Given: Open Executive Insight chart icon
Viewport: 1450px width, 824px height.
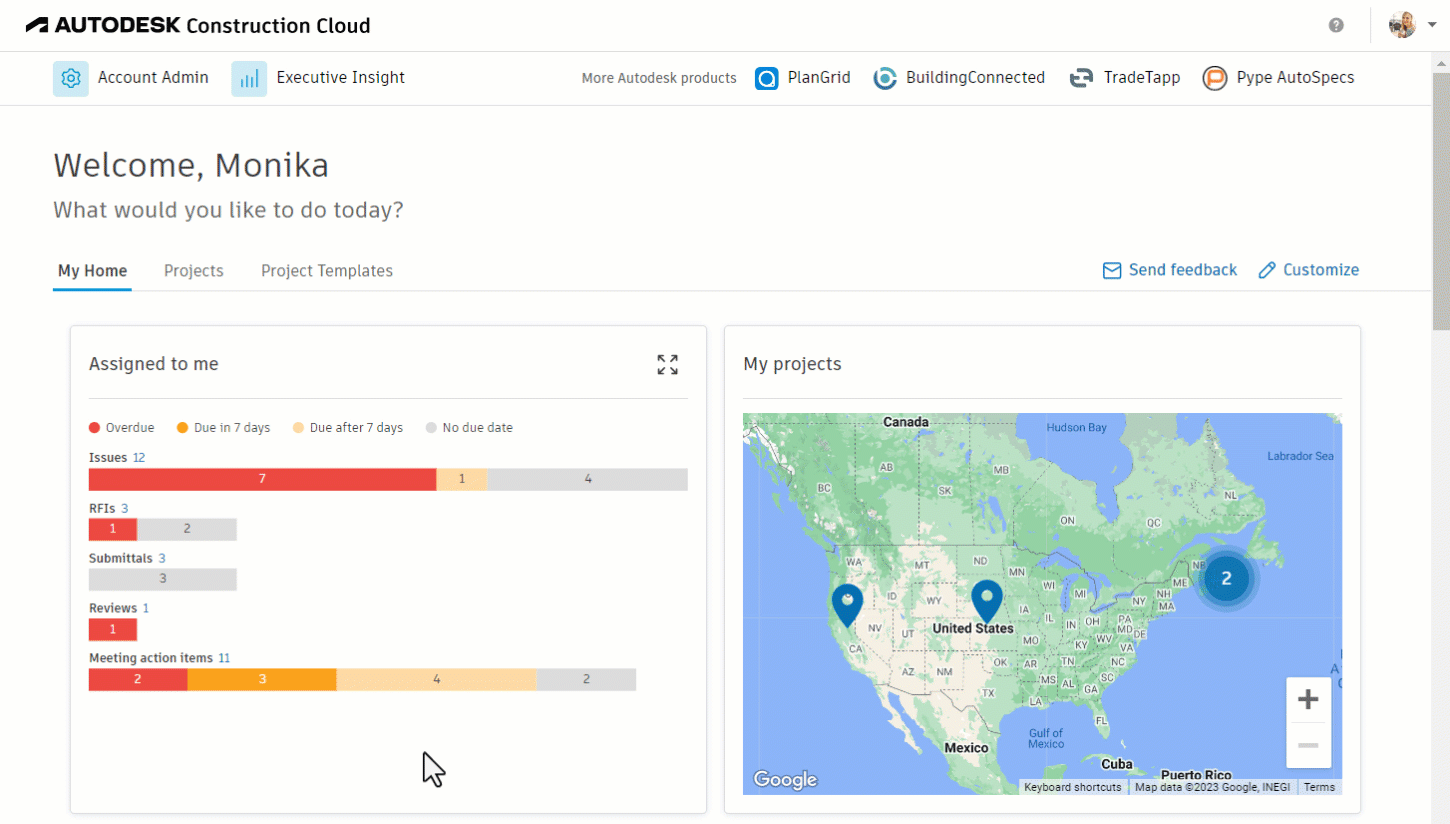Looking at the screenshot, I should coord(249,78).
